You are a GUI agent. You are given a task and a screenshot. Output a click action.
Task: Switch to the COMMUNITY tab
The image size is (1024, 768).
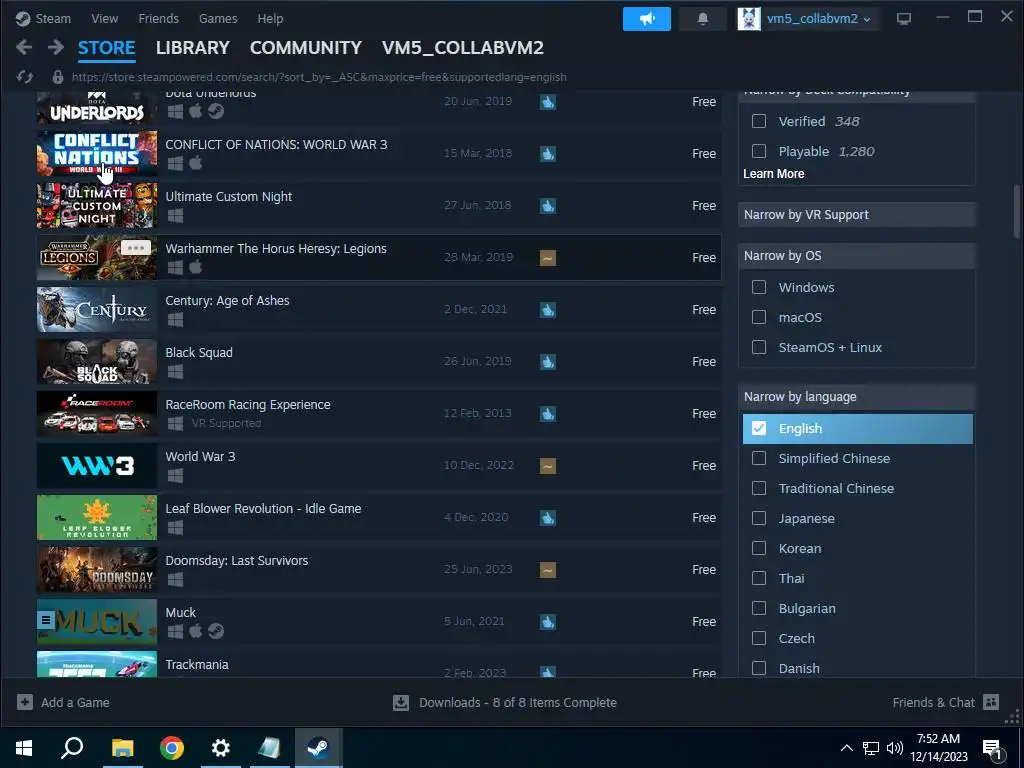(306, 48)
